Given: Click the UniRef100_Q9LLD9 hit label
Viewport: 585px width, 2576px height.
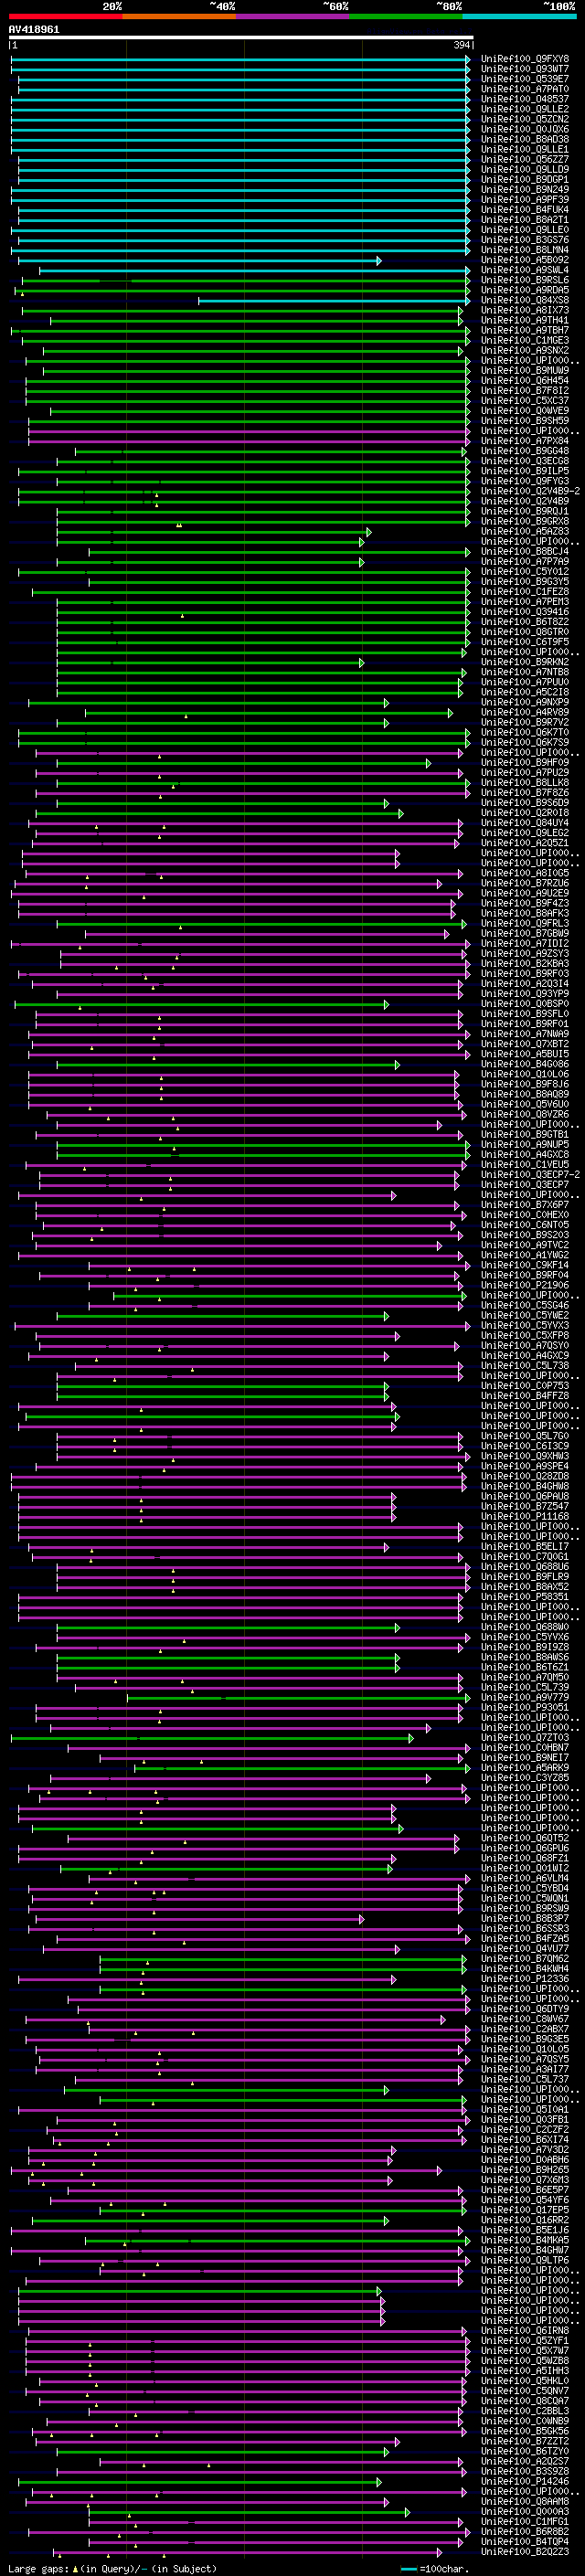Looking at the screenshot, I should [525, 169].
